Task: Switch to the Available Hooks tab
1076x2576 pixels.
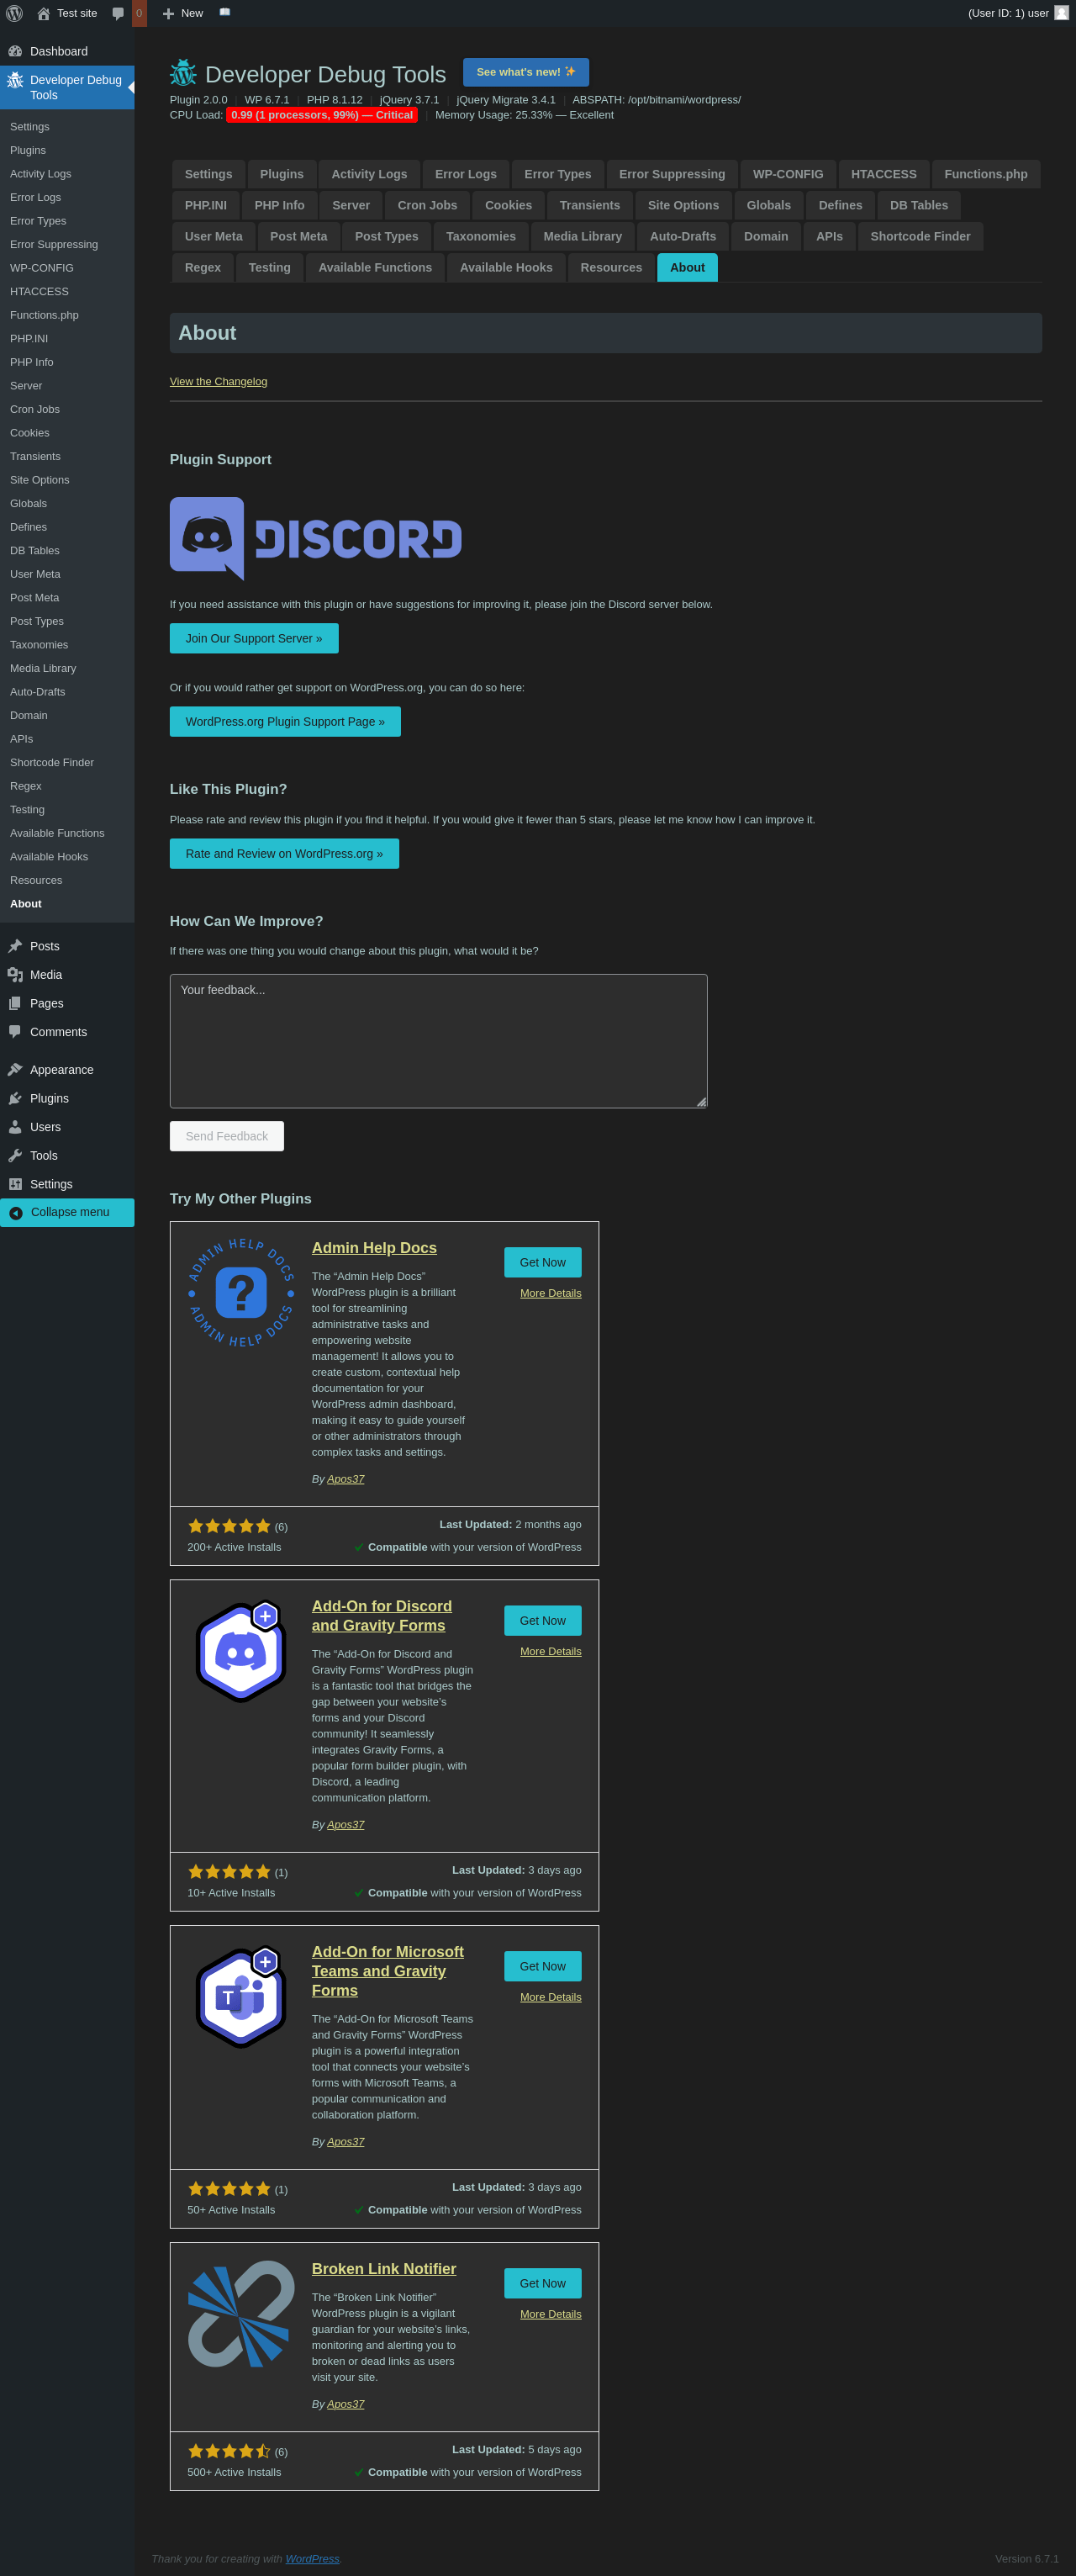Action: click(506, 267)
